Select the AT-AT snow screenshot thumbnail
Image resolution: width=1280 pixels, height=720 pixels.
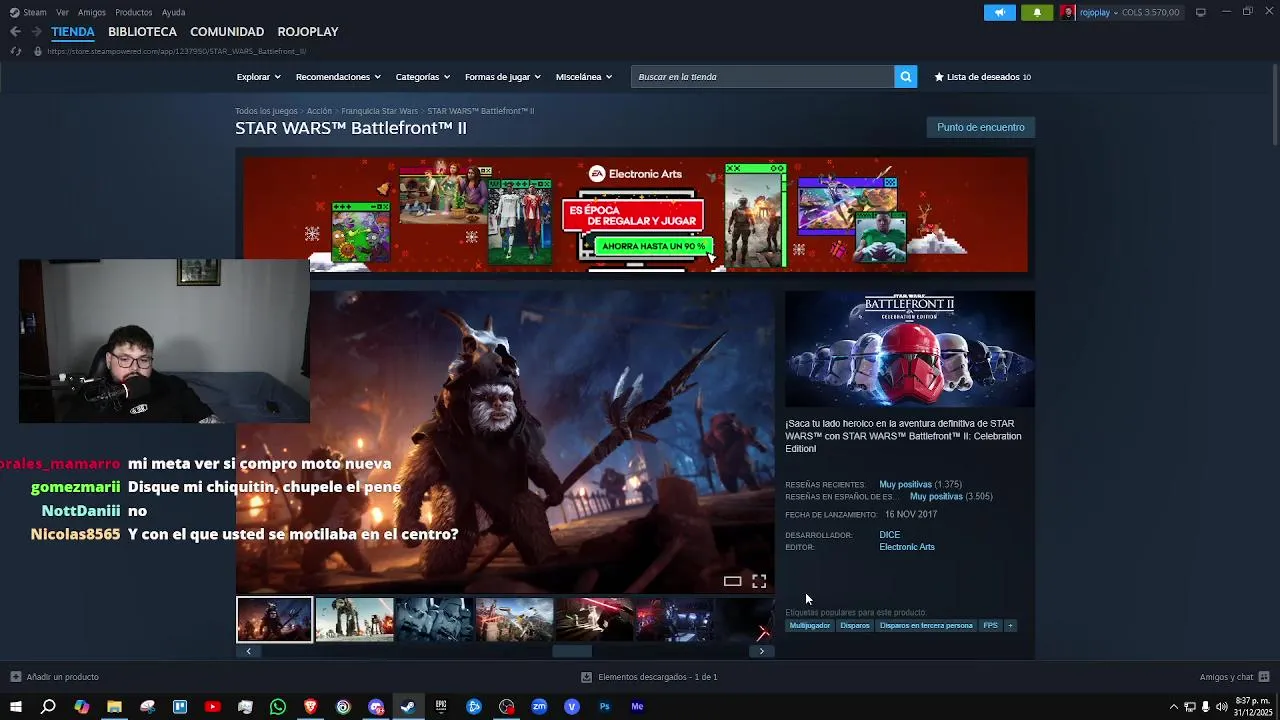tap(355, 620)
